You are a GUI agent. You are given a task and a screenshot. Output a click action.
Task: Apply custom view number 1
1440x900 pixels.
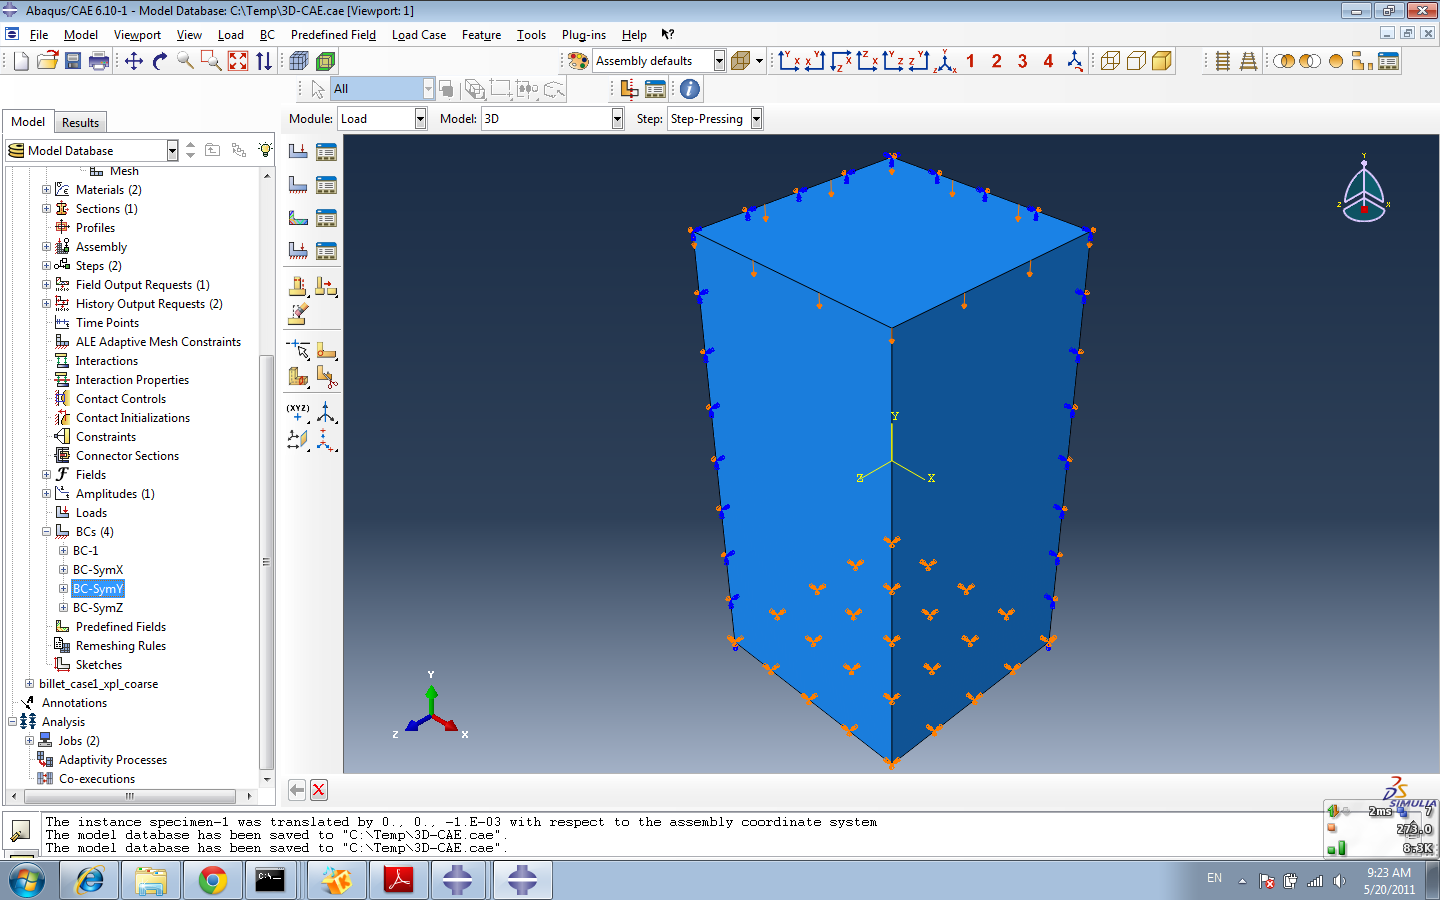(970, 61)
